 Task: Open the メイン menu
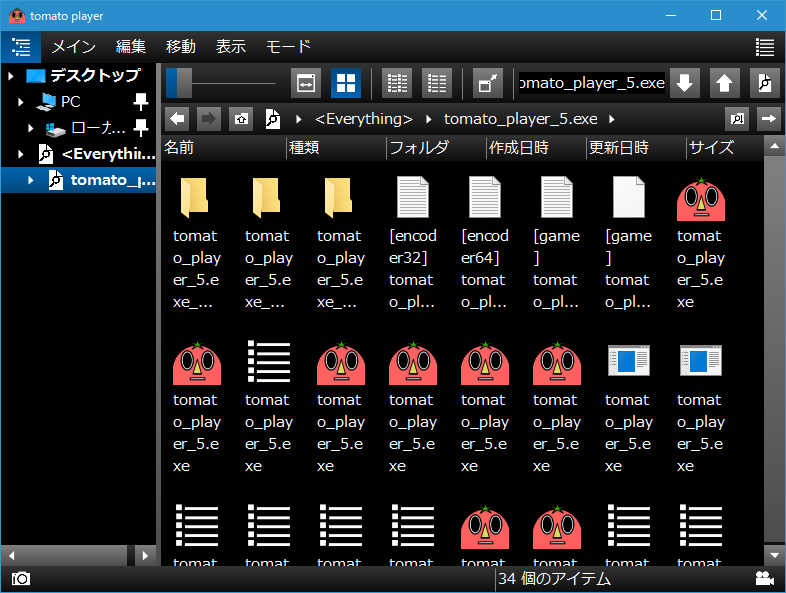tap(73, 47)
